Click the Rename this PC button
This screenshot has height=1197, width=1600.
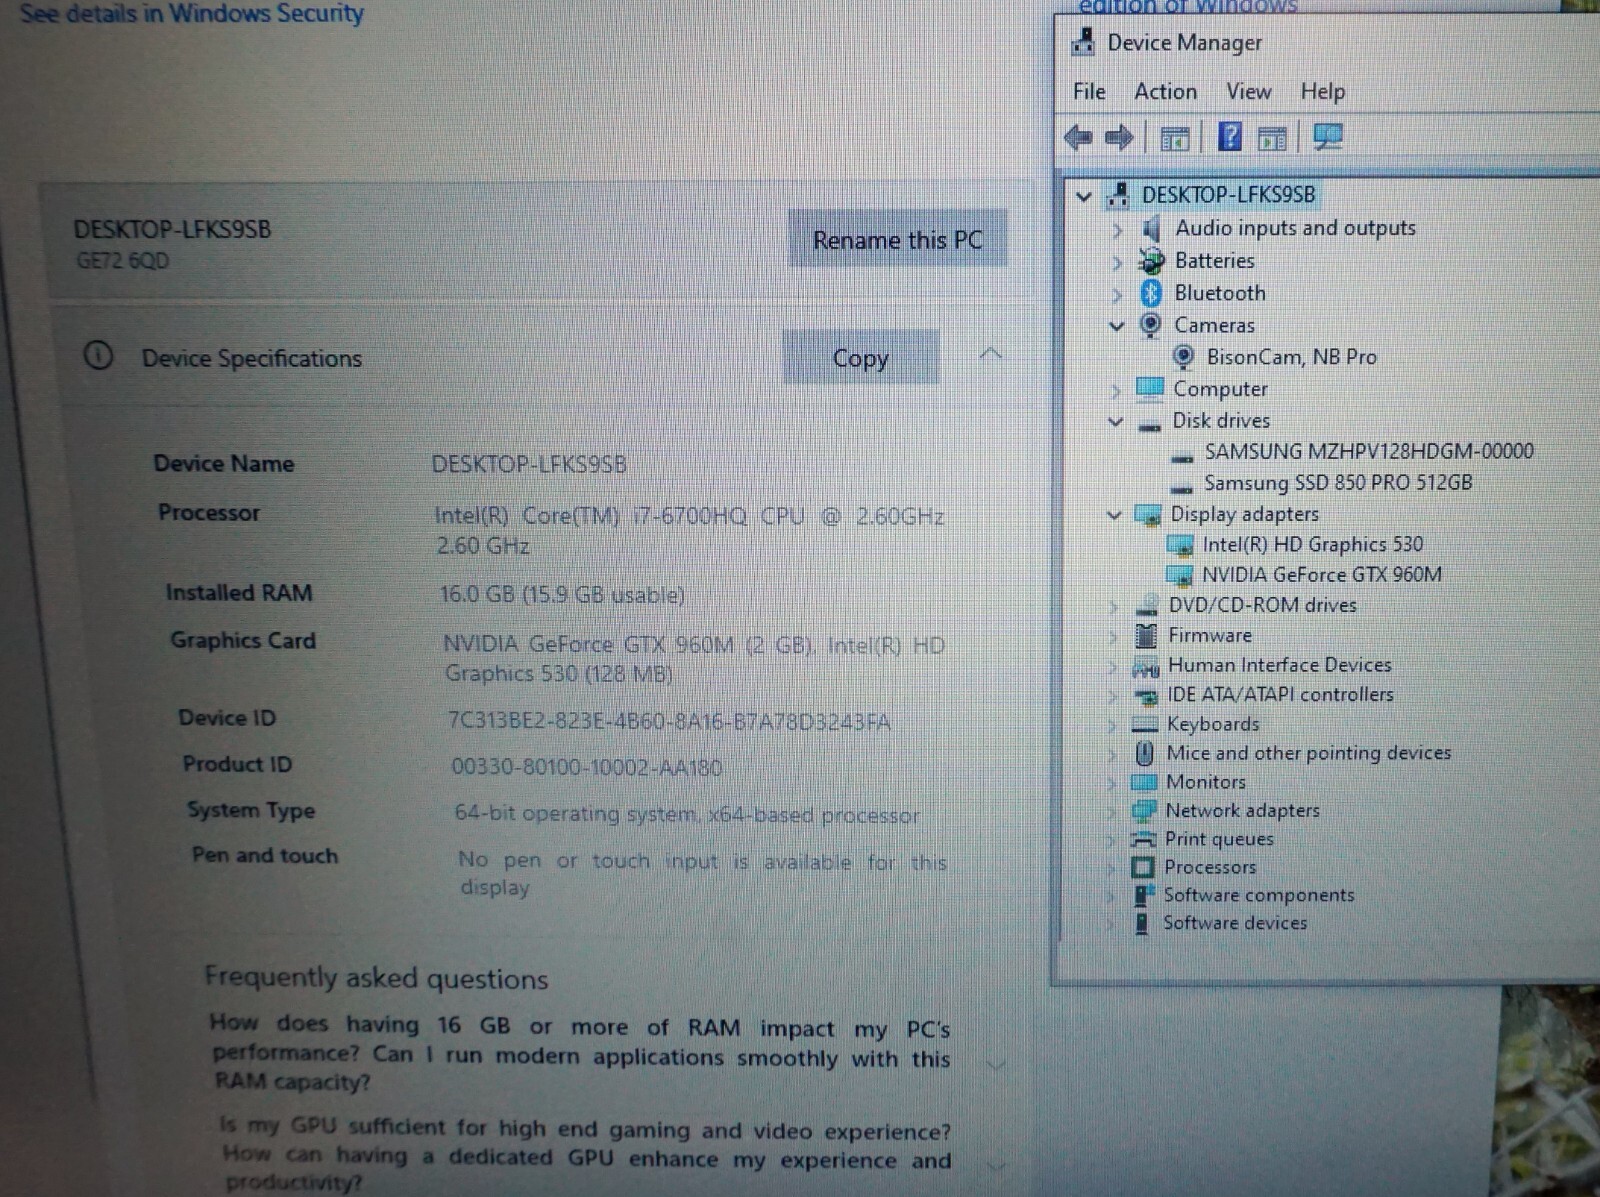coord(897,240)
